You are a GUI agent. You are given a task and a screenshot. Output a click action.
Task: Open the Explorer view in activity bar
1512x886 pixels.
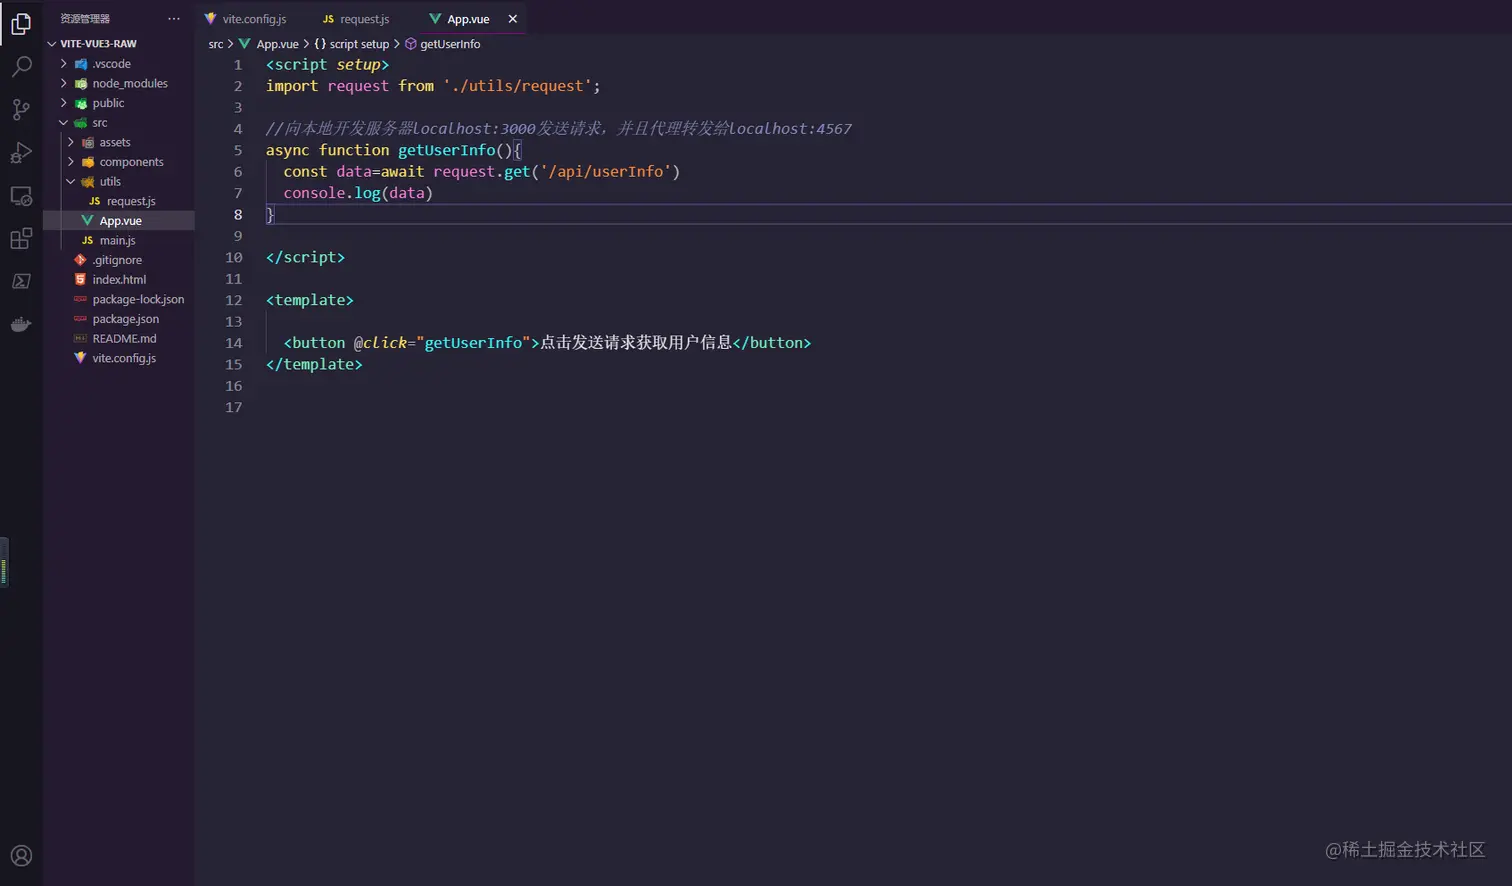21,24
